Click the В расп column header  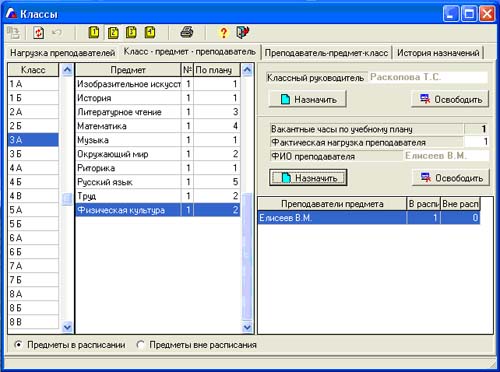pos(424,204)
